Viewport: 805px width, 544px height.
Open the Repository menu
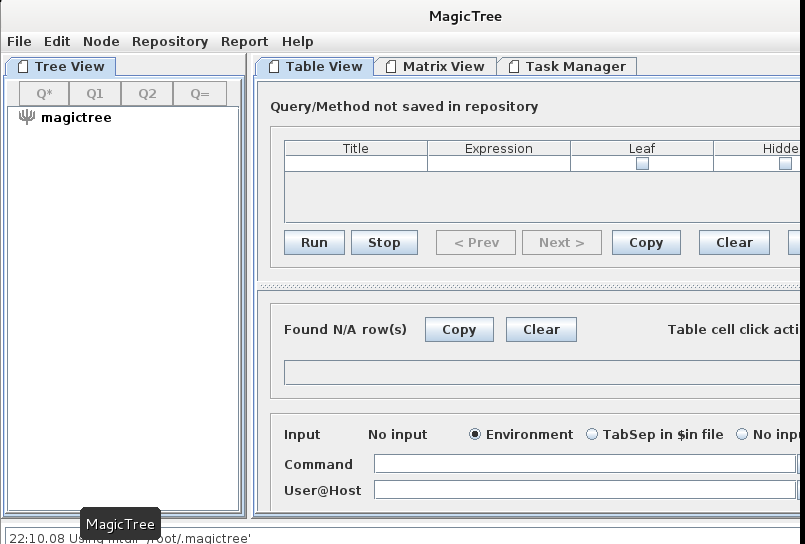tap(170, 42)
